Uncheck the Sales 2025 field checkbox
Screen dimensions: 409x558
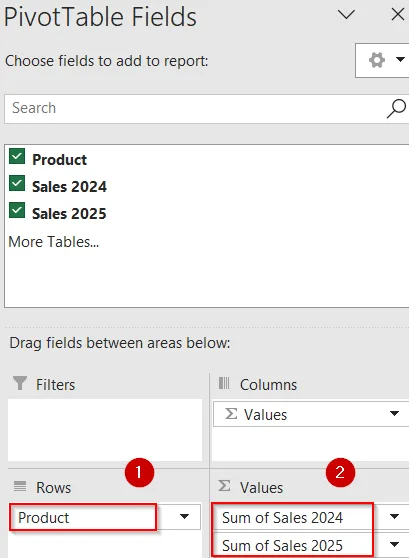pyautogui.click(x=17, y=210)
